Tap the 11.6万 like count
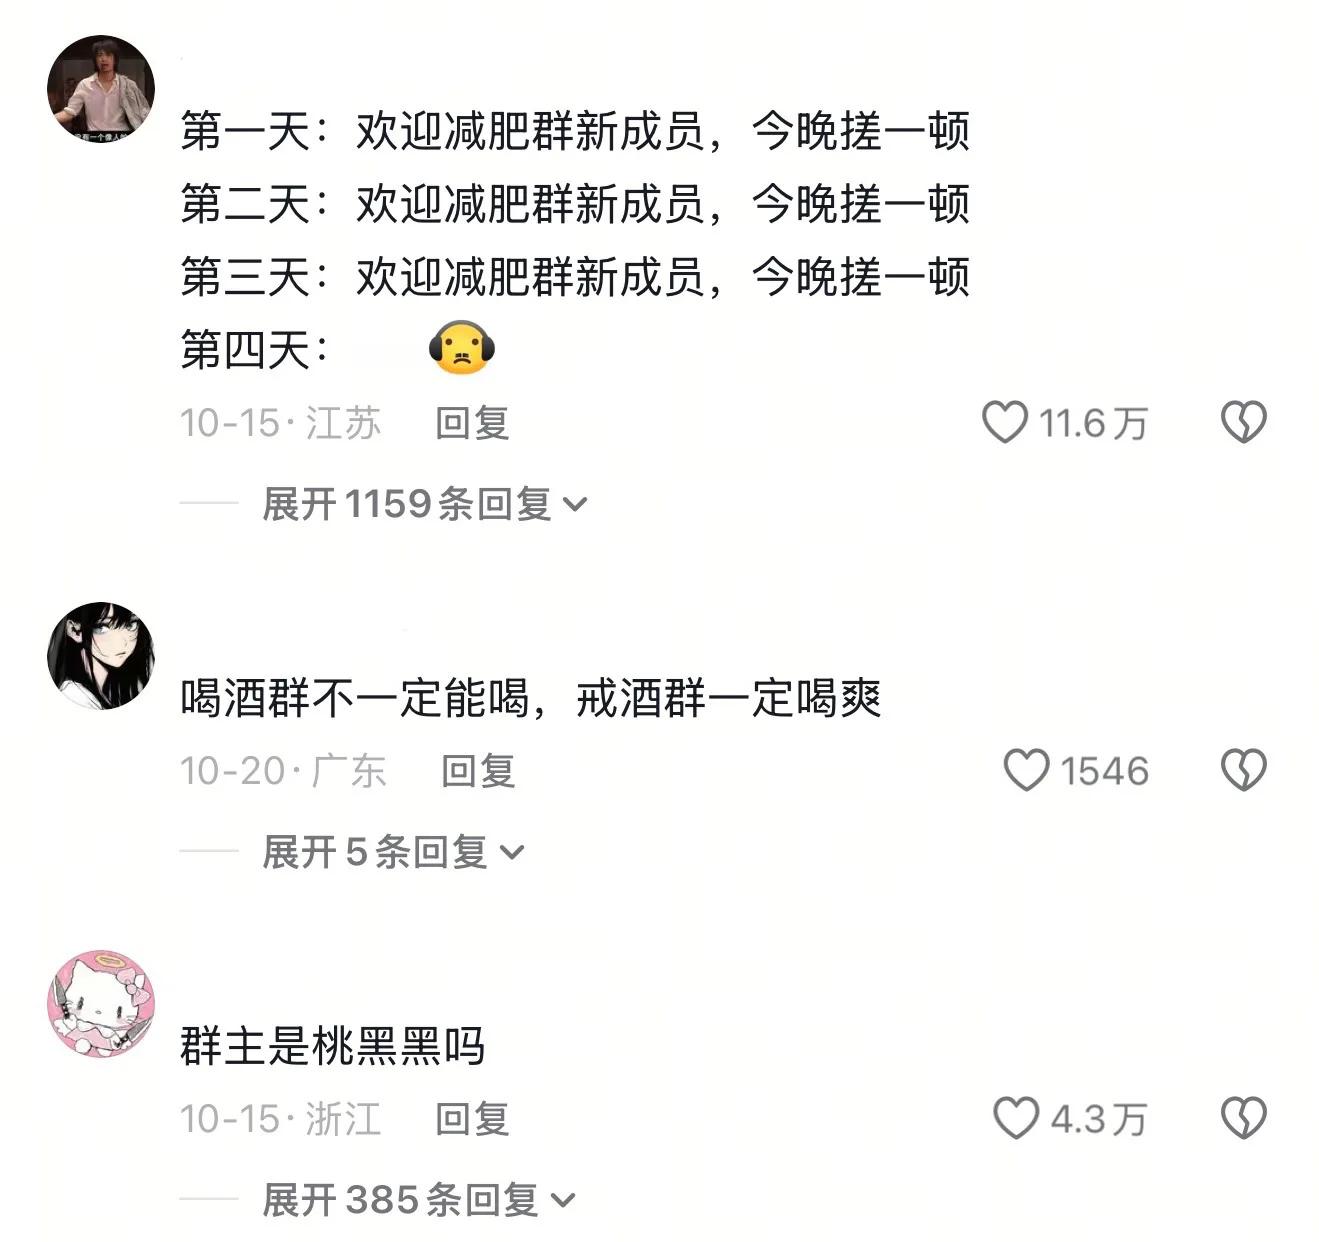Image resolution: width=1319 pixels, height=1242 pixels. tap(1093, 423)
